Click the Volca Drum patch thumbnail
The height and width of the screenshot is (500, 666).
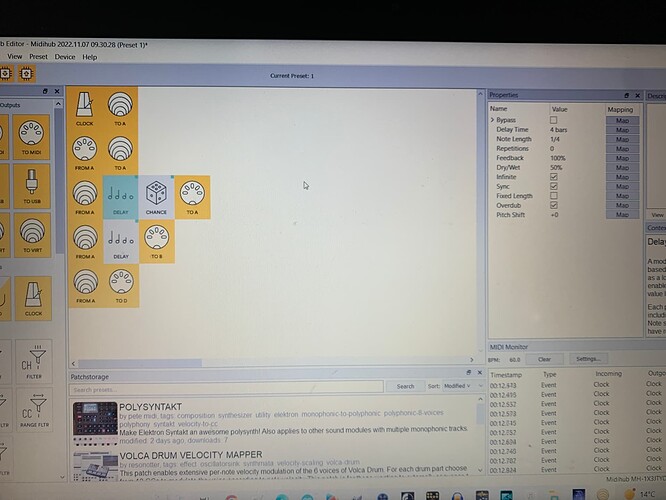(x=95, y=466)
